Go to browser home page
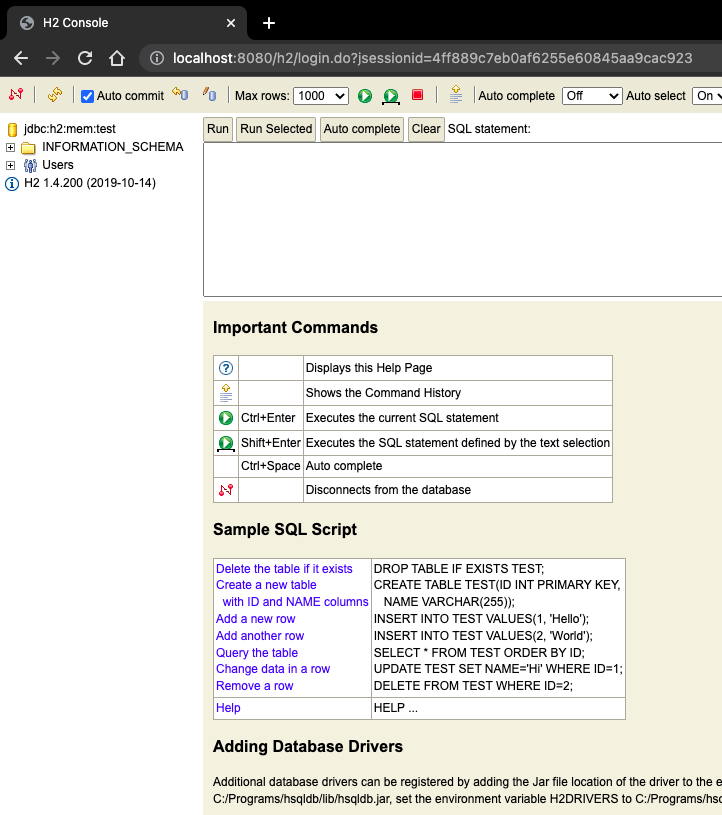This screenshot has height=815, width=722. click(117, 58)
